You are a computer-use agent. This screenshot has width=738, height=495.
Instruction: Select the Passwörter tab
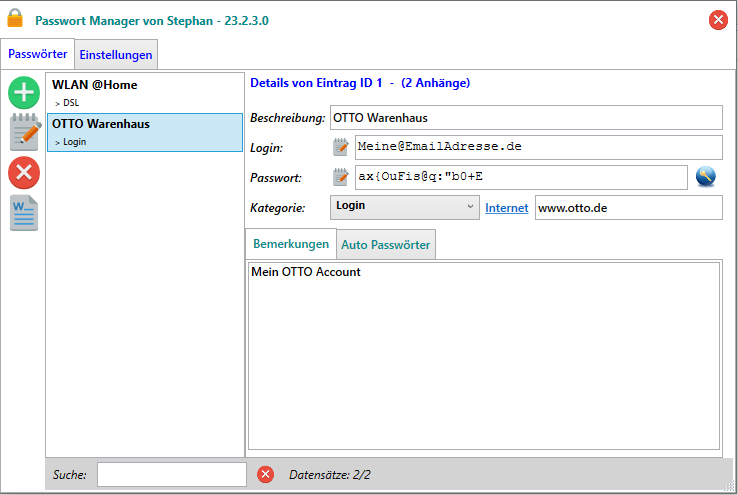pos(38,54)
